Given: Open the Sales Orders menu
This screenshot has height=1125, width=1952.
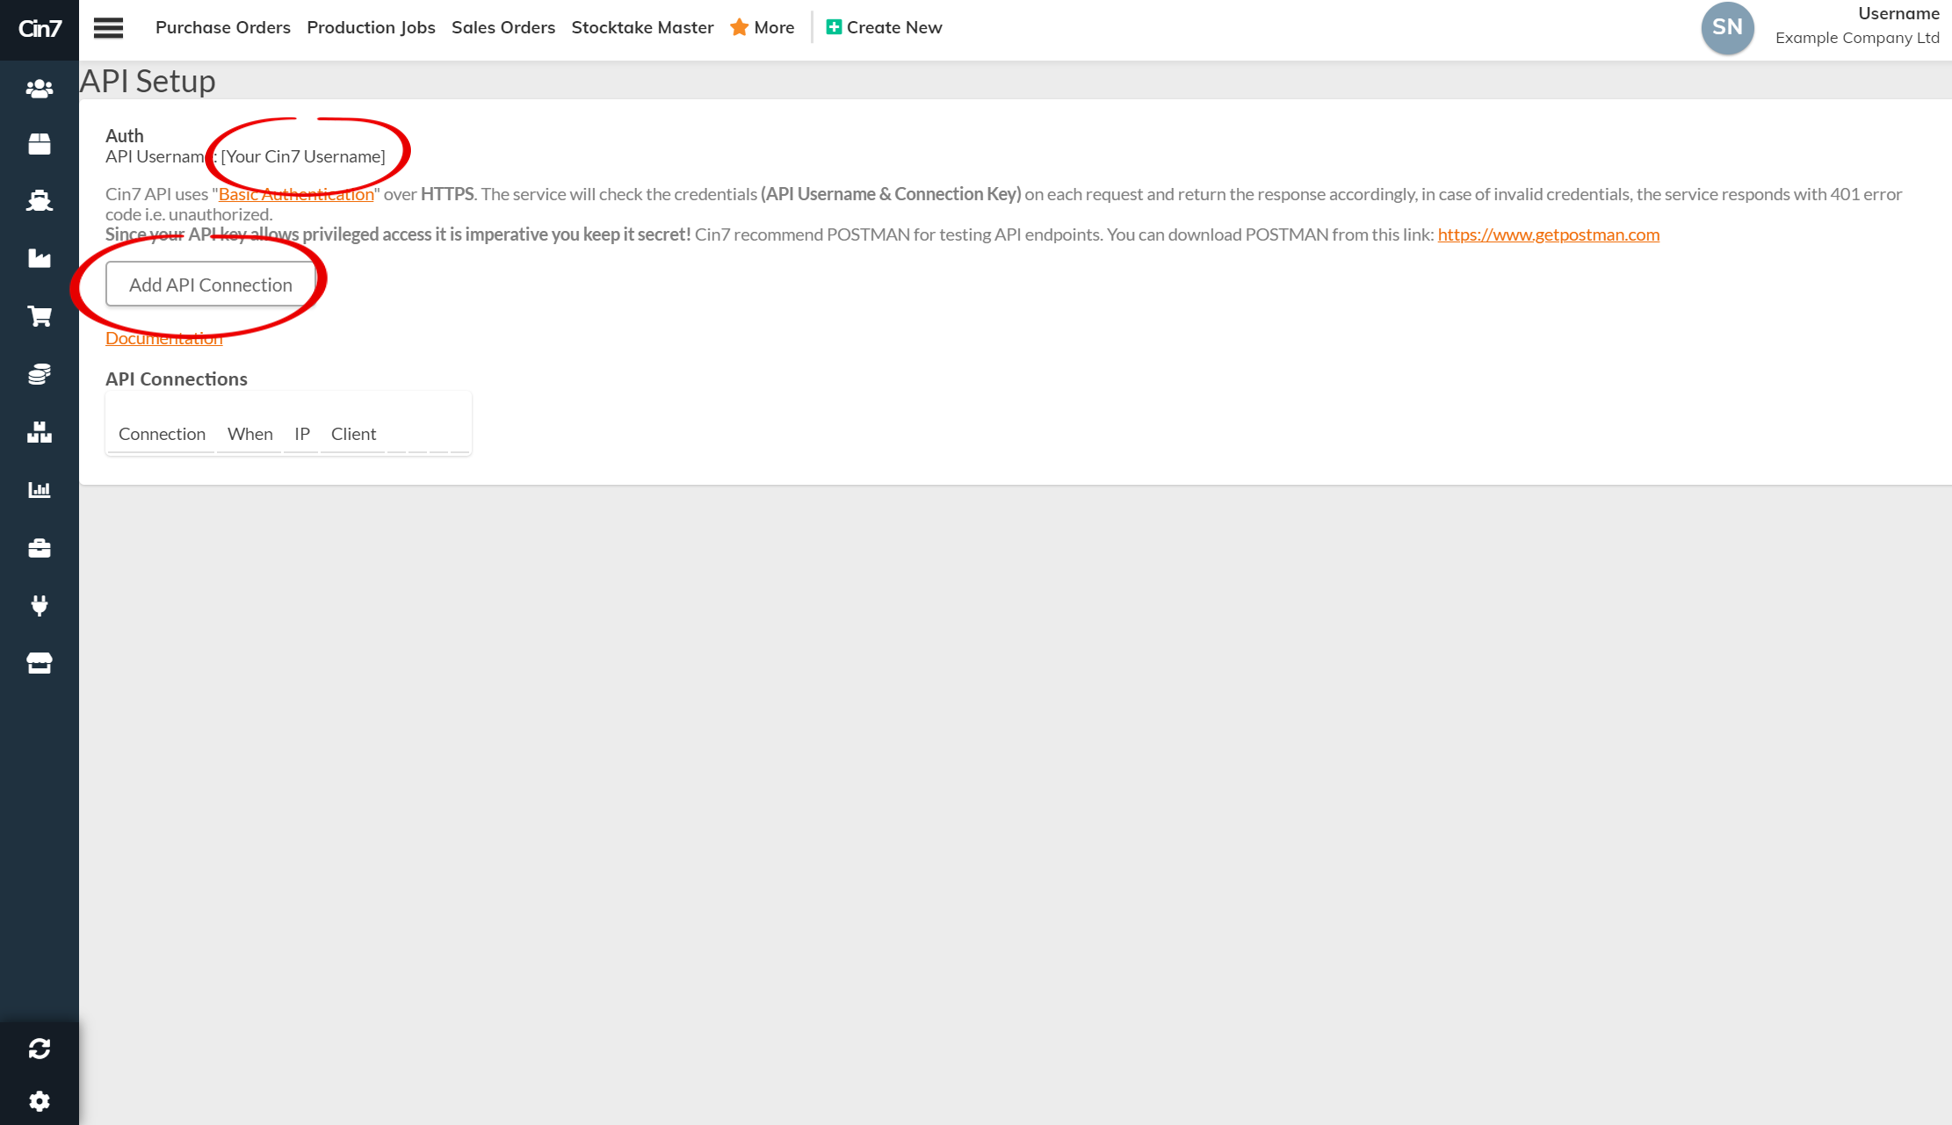Looking at the screenshot, I should (503, 27).
